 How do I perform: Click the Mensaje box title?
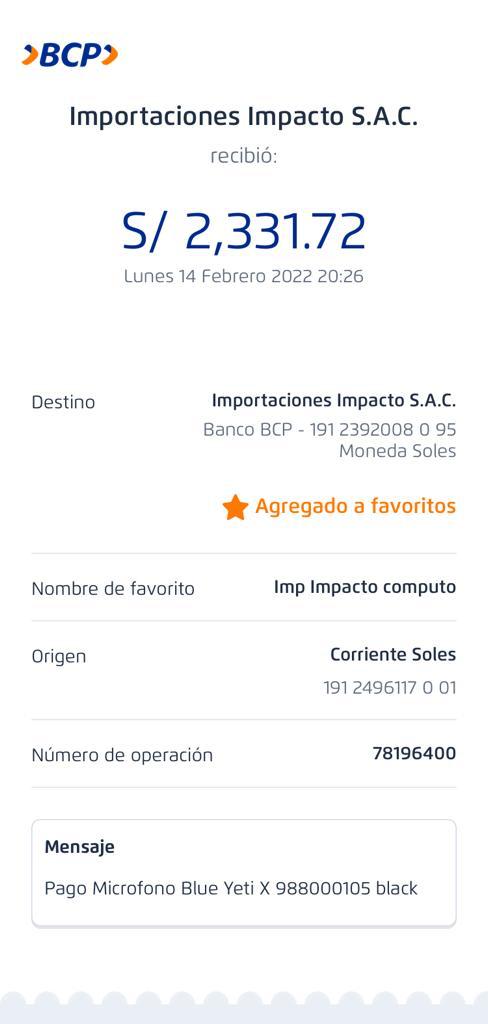(80, 848)
